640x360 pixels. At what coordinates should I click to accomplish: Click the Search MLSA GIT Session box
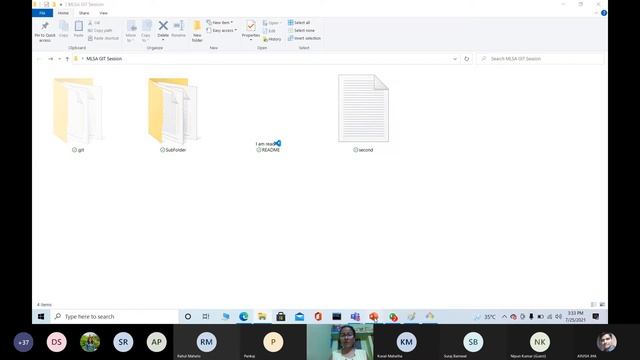[x=540, y=59]
